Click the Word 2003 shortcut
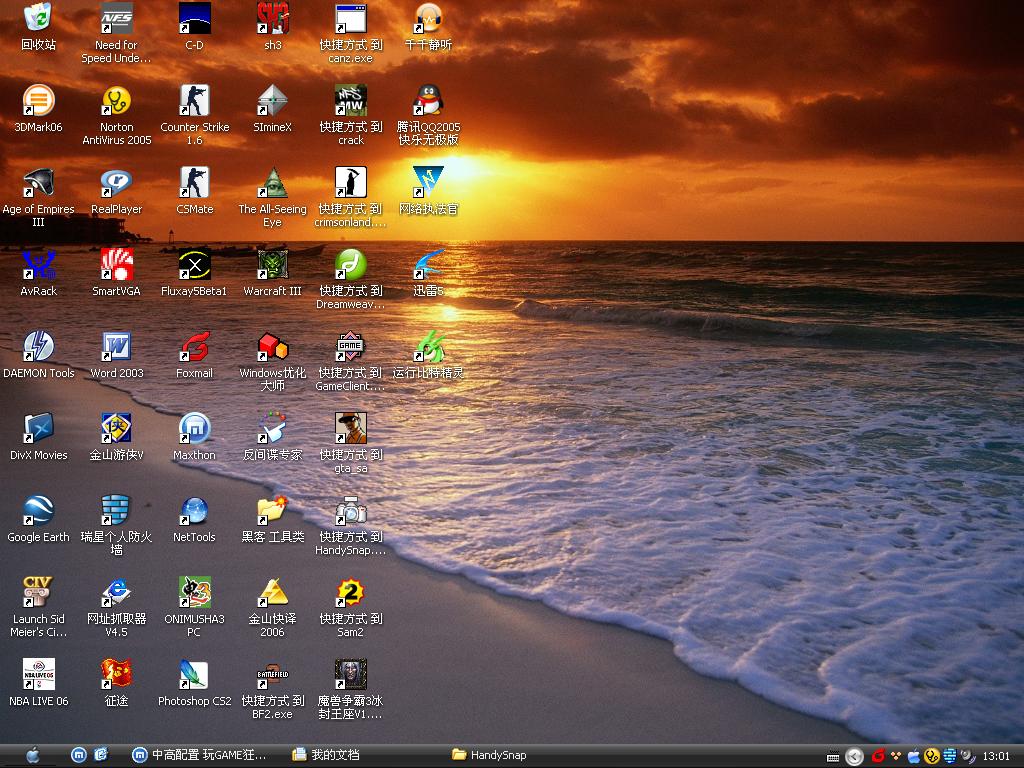The width and height of the screenshot is (1024, 768). [x=116, y=347]
